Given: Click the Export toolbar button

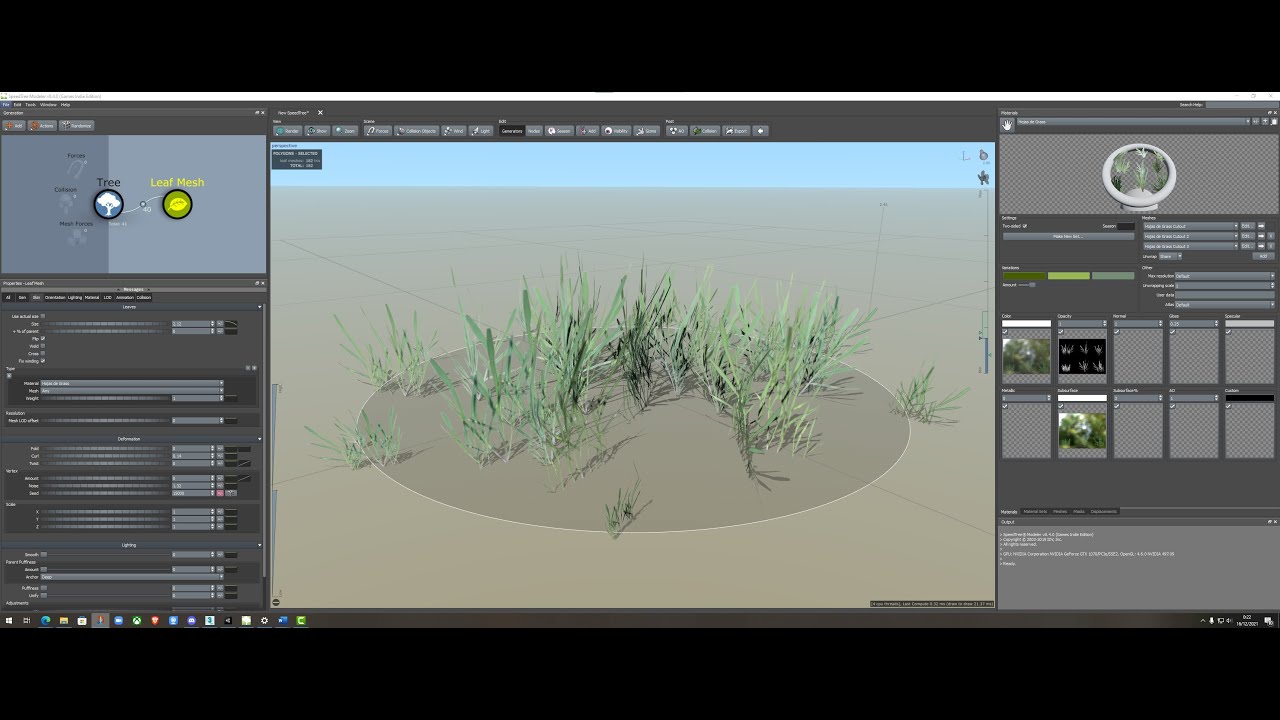Looking at the screenshot, I should click(737, 130).
